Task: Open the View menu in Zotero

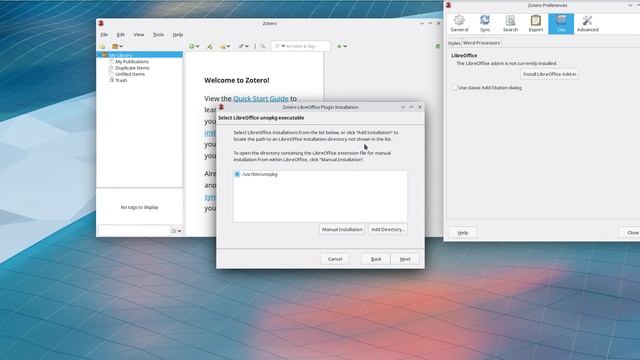Action: click(x=139, y=35)
